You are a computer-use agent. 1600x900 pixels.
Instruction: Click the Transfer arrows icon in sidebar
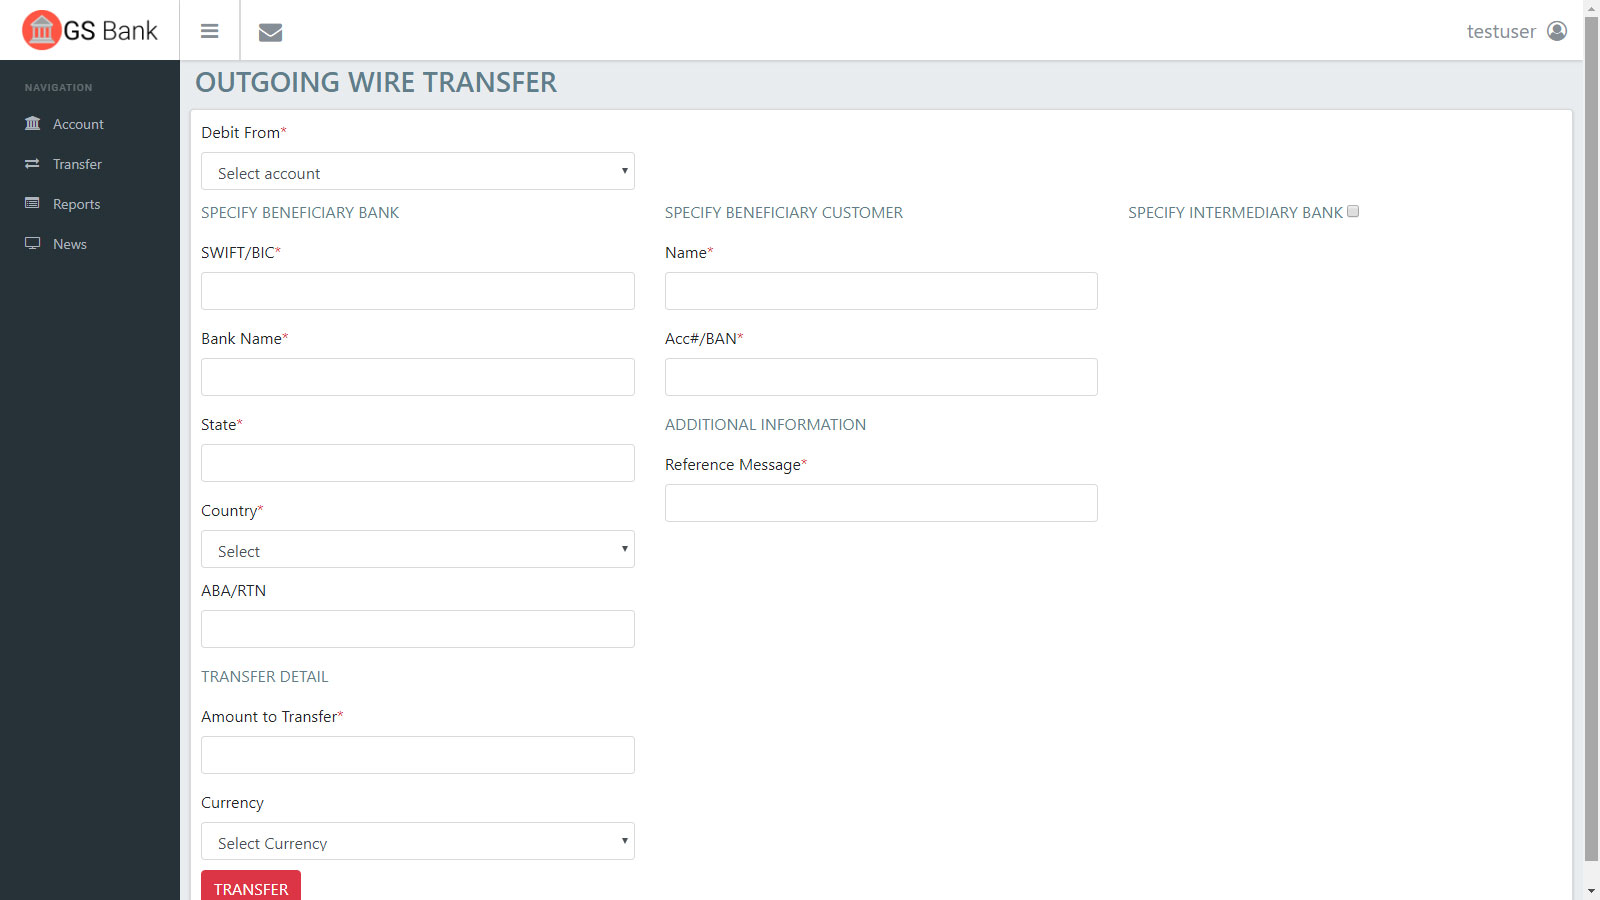[33, 164]
